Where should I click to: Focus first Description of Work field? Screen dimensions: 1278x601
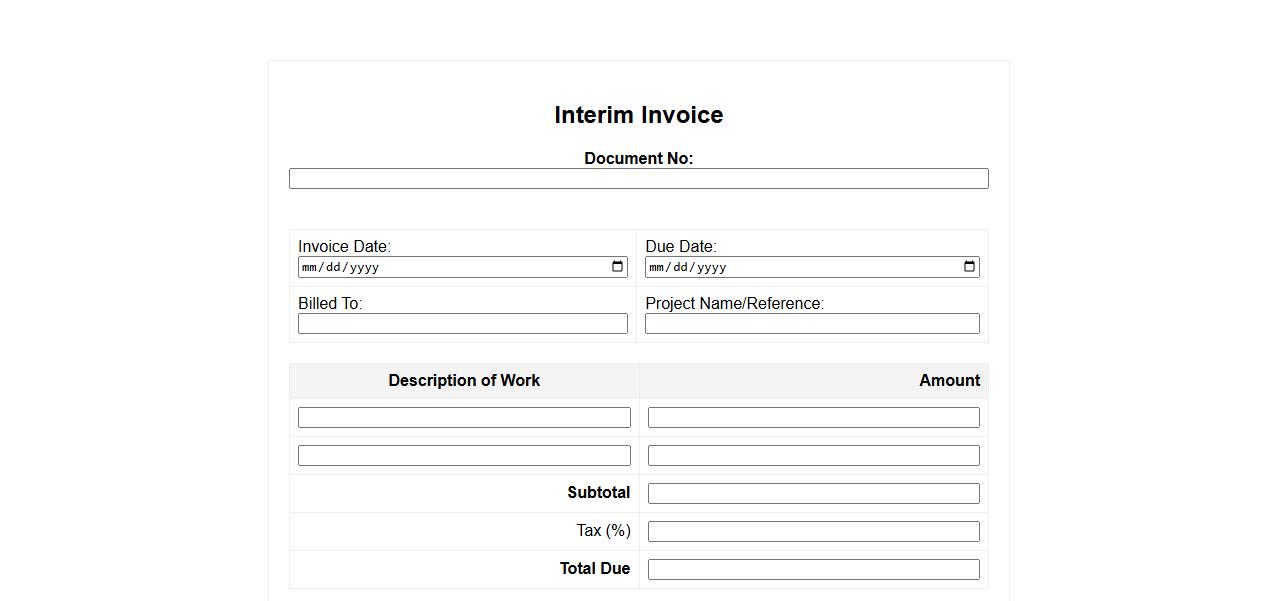pyautogui.click(x=464, y=418)
